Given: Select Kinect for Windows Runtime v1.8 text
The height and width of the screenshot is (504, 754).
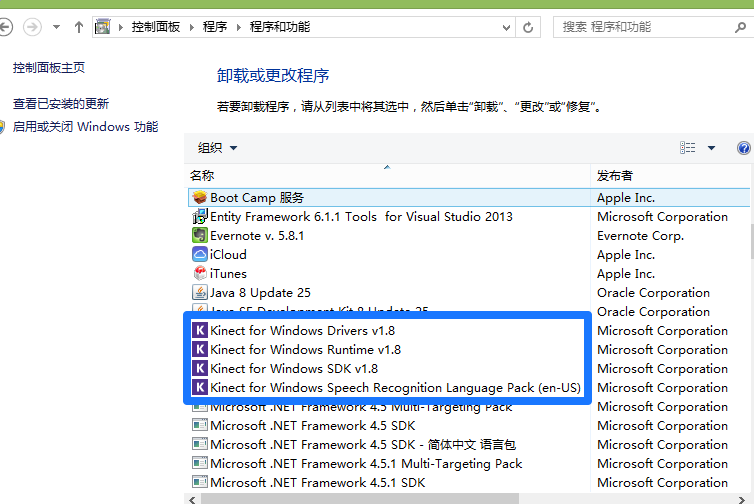Looking at the screenshot, I should (305, 350).
